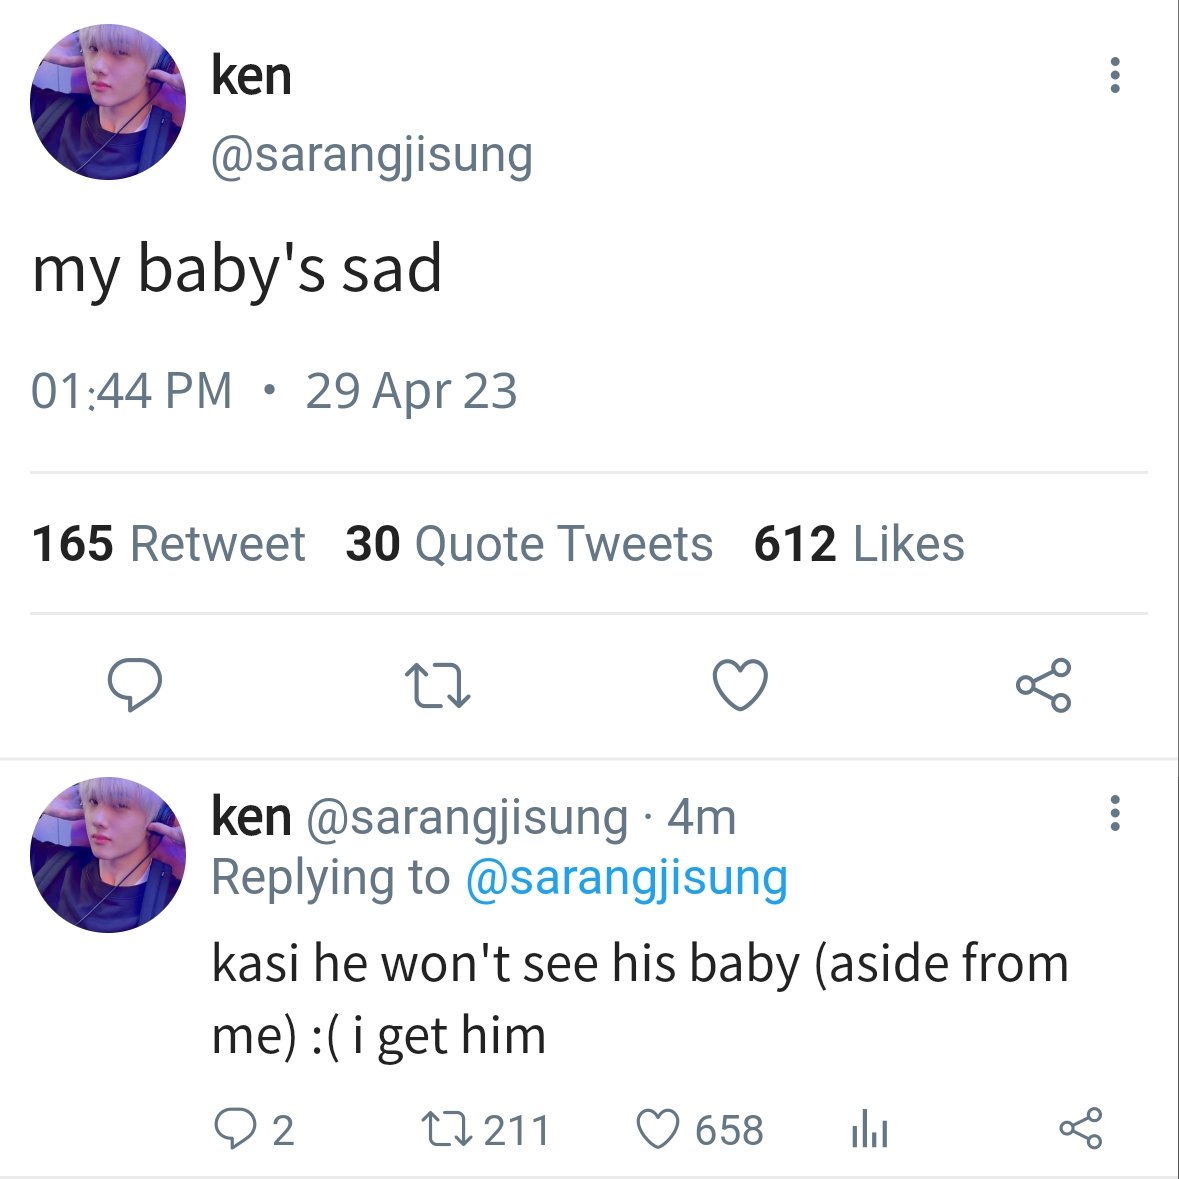This screenshot has width=1179, height=1179.
Task: Tap the main tweet's share icon
Action: pos(1043,684)
